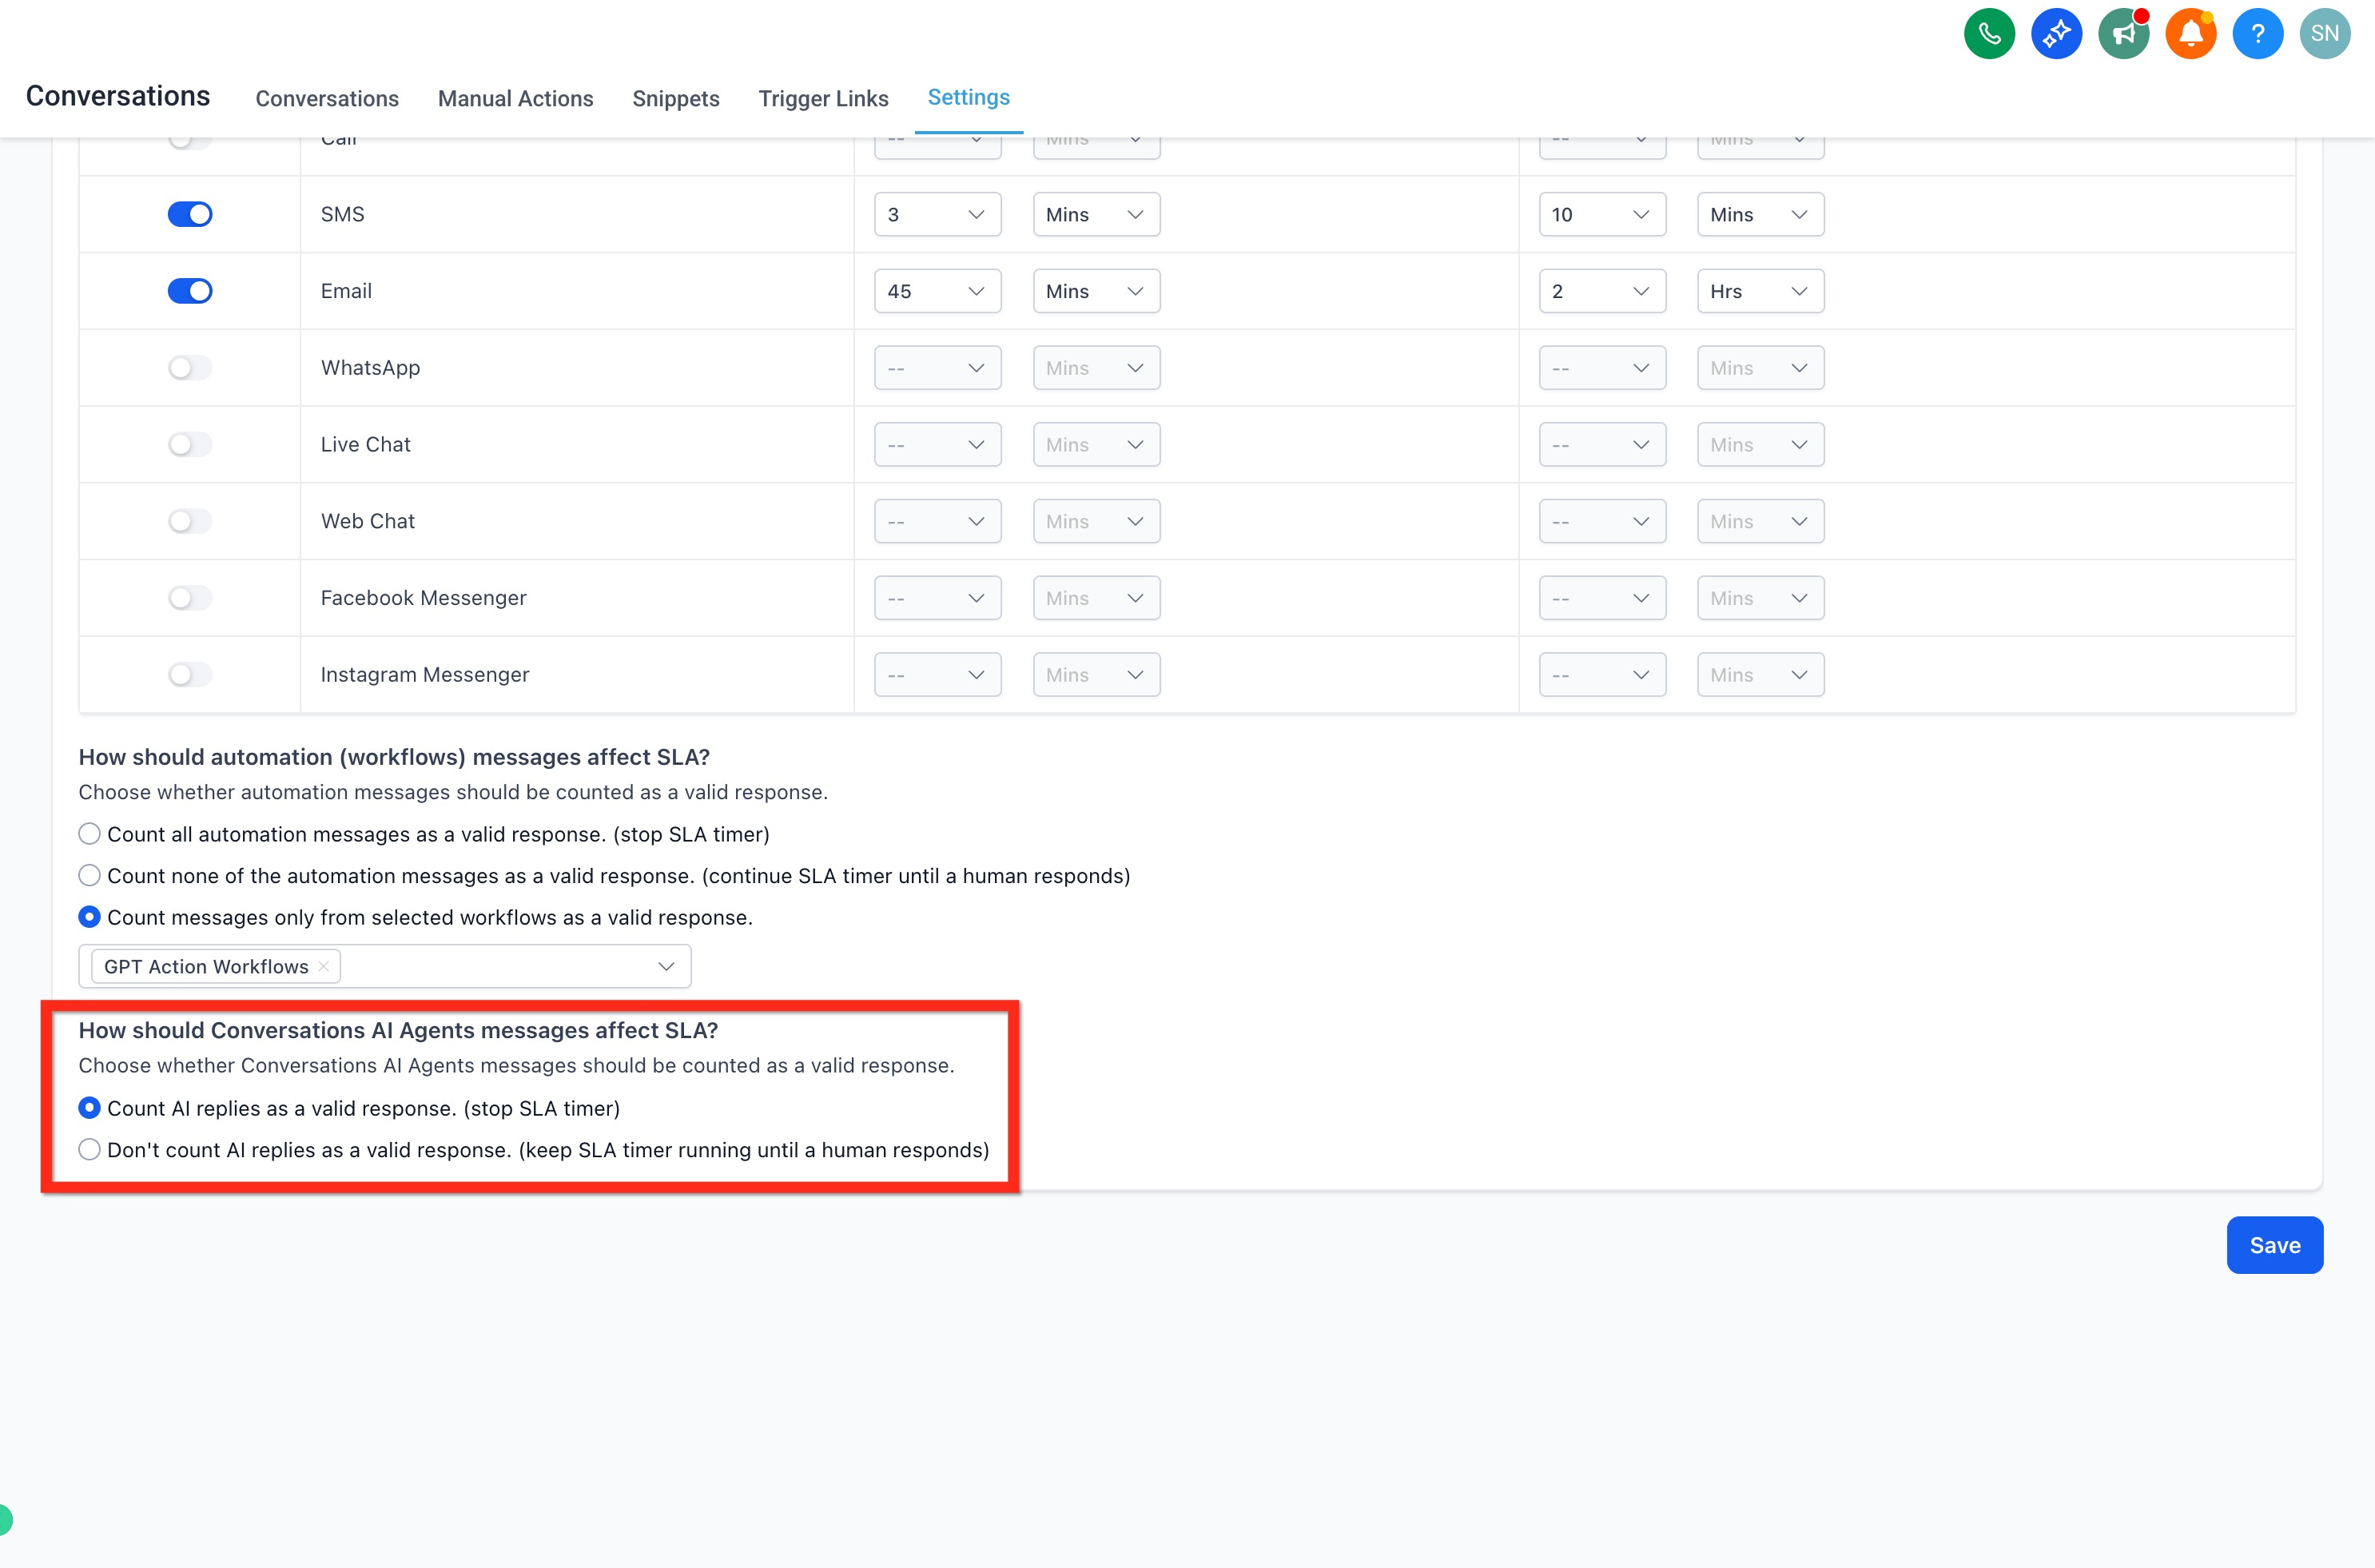2375x1568 pixels.
Task: Switch to the Conversations tab
Action: (327, 98)
